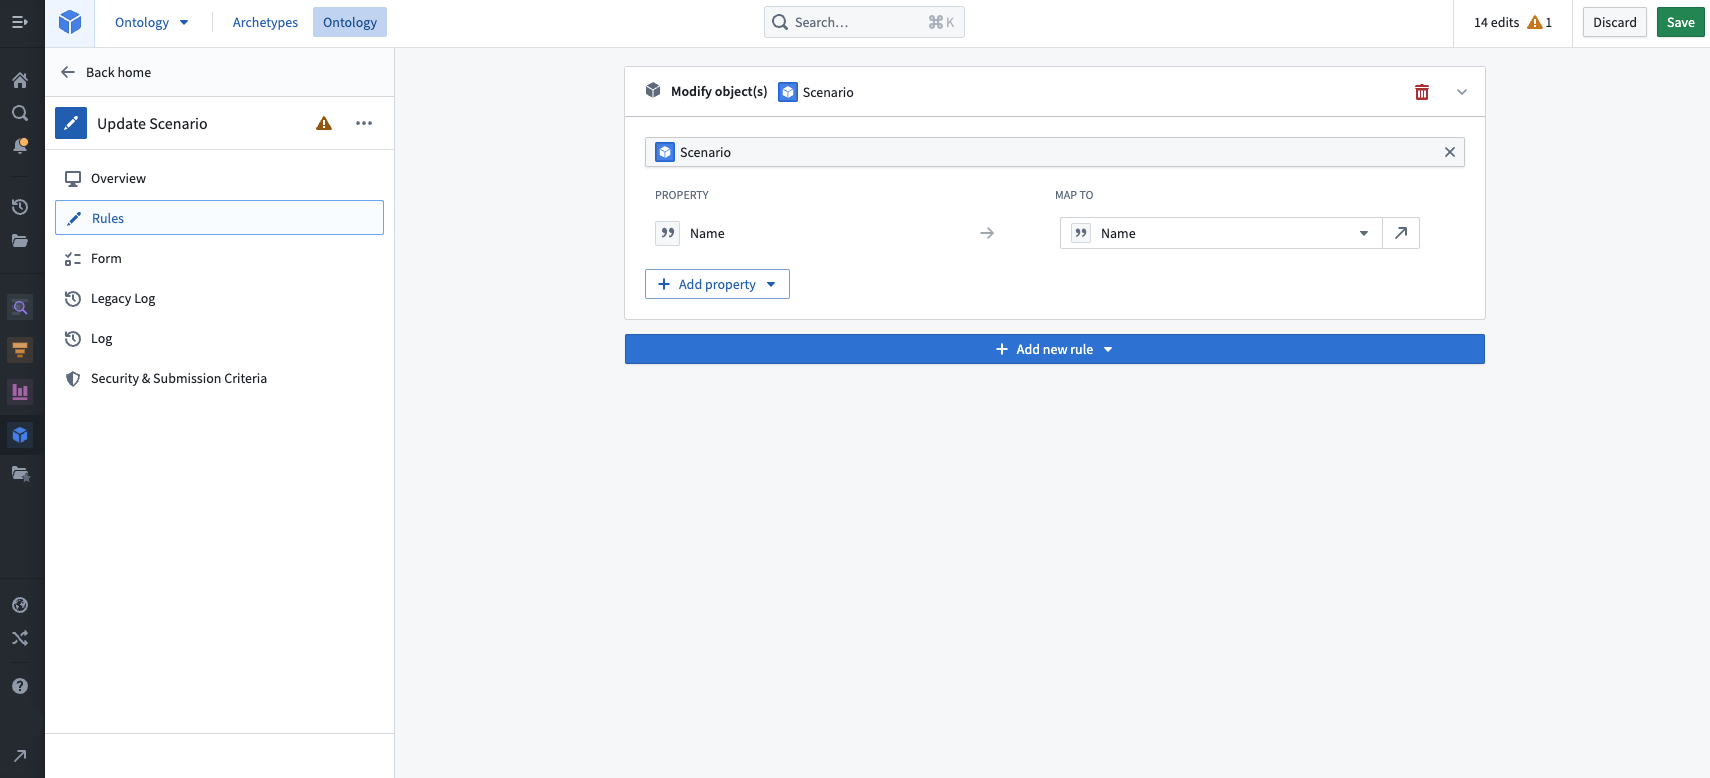Expand the sidebar menu icon
Image resolution: width=1710 pixels, height=778 pixels.
click(20, 22)
